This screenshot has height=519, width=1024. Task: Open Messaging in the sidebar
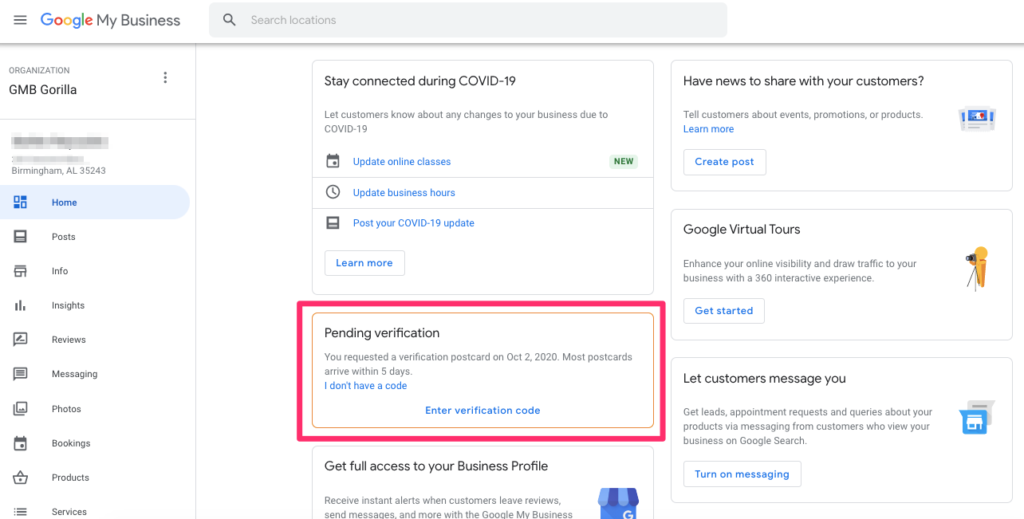[x=74, y=374]
